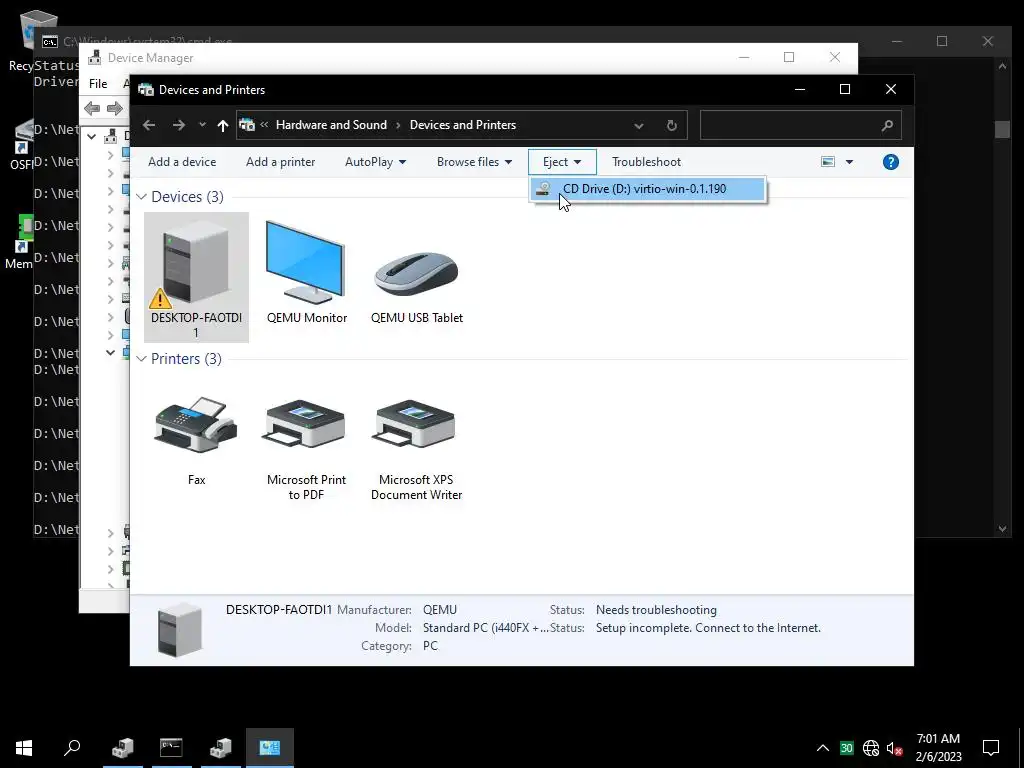1024x768 pixels.
Task: Click the muted volume tray icon
Action: [895, 748]
